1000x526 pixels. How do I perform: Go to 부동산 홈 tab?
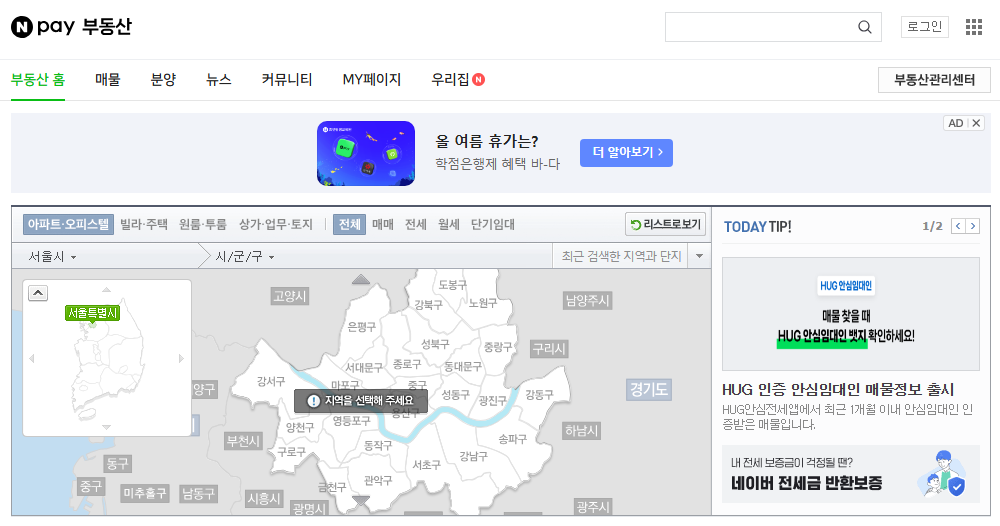38,80
